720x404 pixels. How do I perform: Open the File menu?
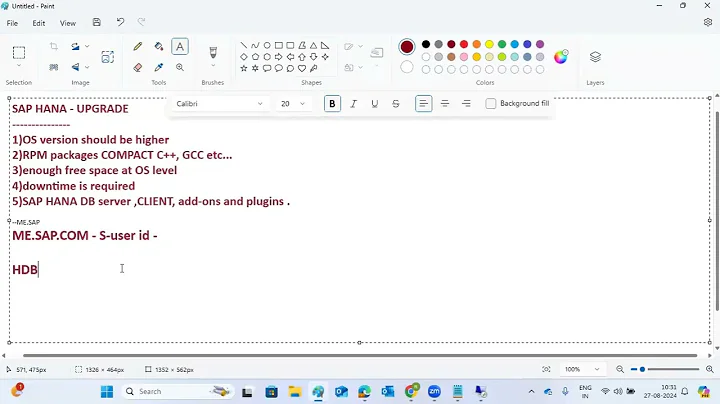(12, 23)
